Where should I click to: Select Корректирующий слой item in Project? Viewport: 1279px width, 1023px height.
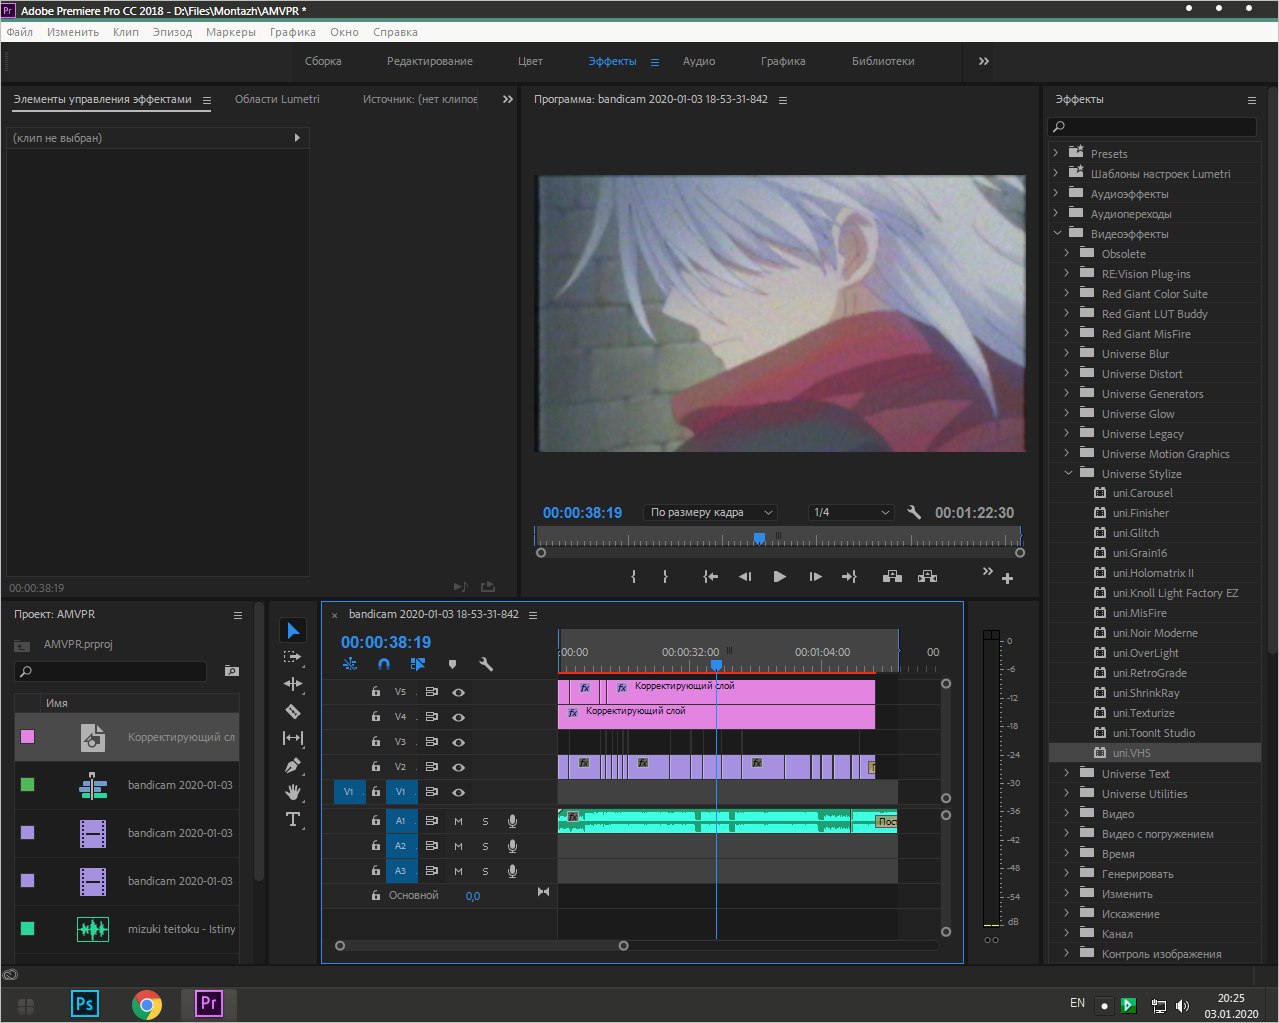point(127,737)
